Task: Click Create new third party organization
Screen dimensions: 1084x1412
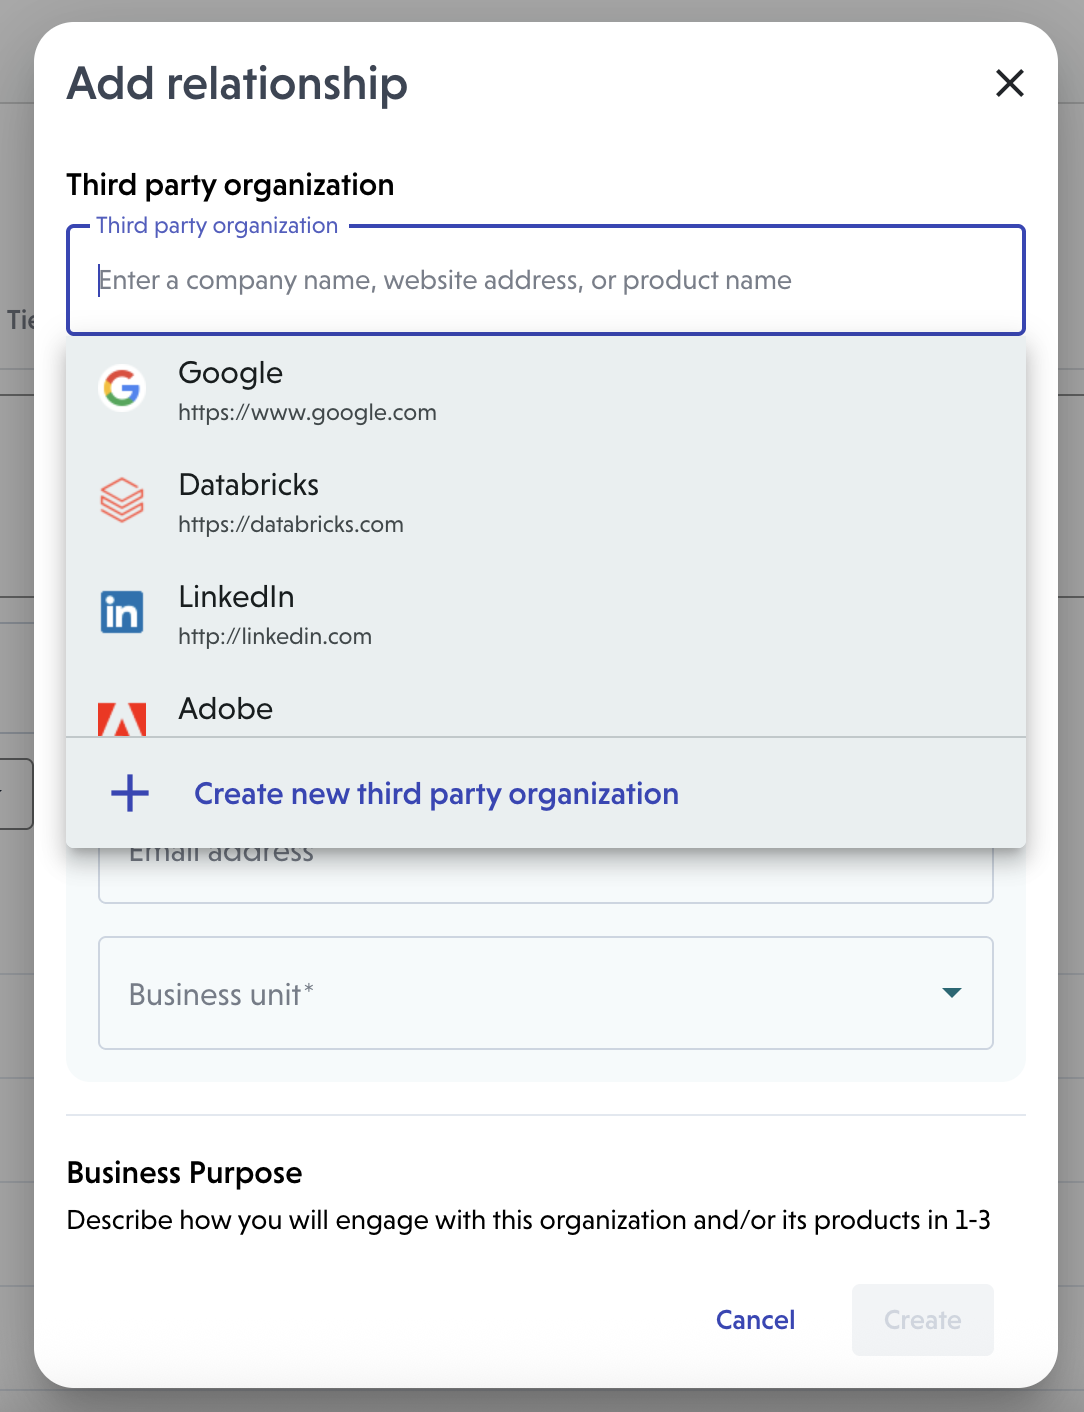Action: tap(436, 794)
